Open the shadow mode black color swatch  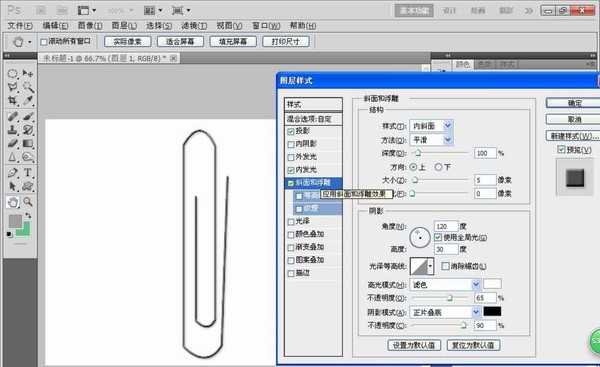point(492,312)
